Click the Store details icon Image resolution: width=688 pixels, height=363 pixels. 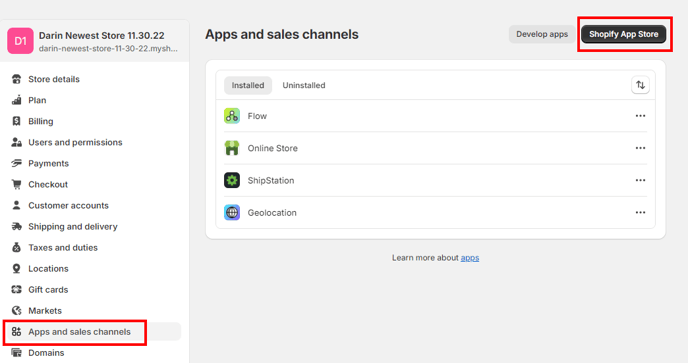click(17, 79)
